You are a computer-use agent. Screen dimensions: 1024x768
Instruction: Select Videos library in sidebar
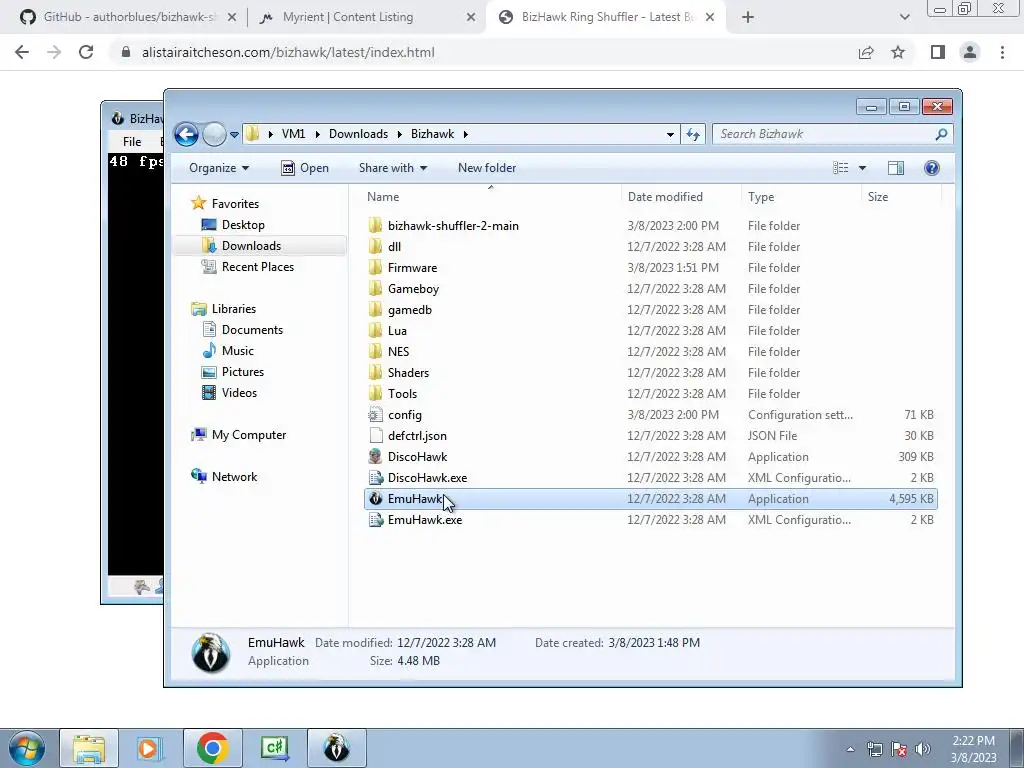239,392
